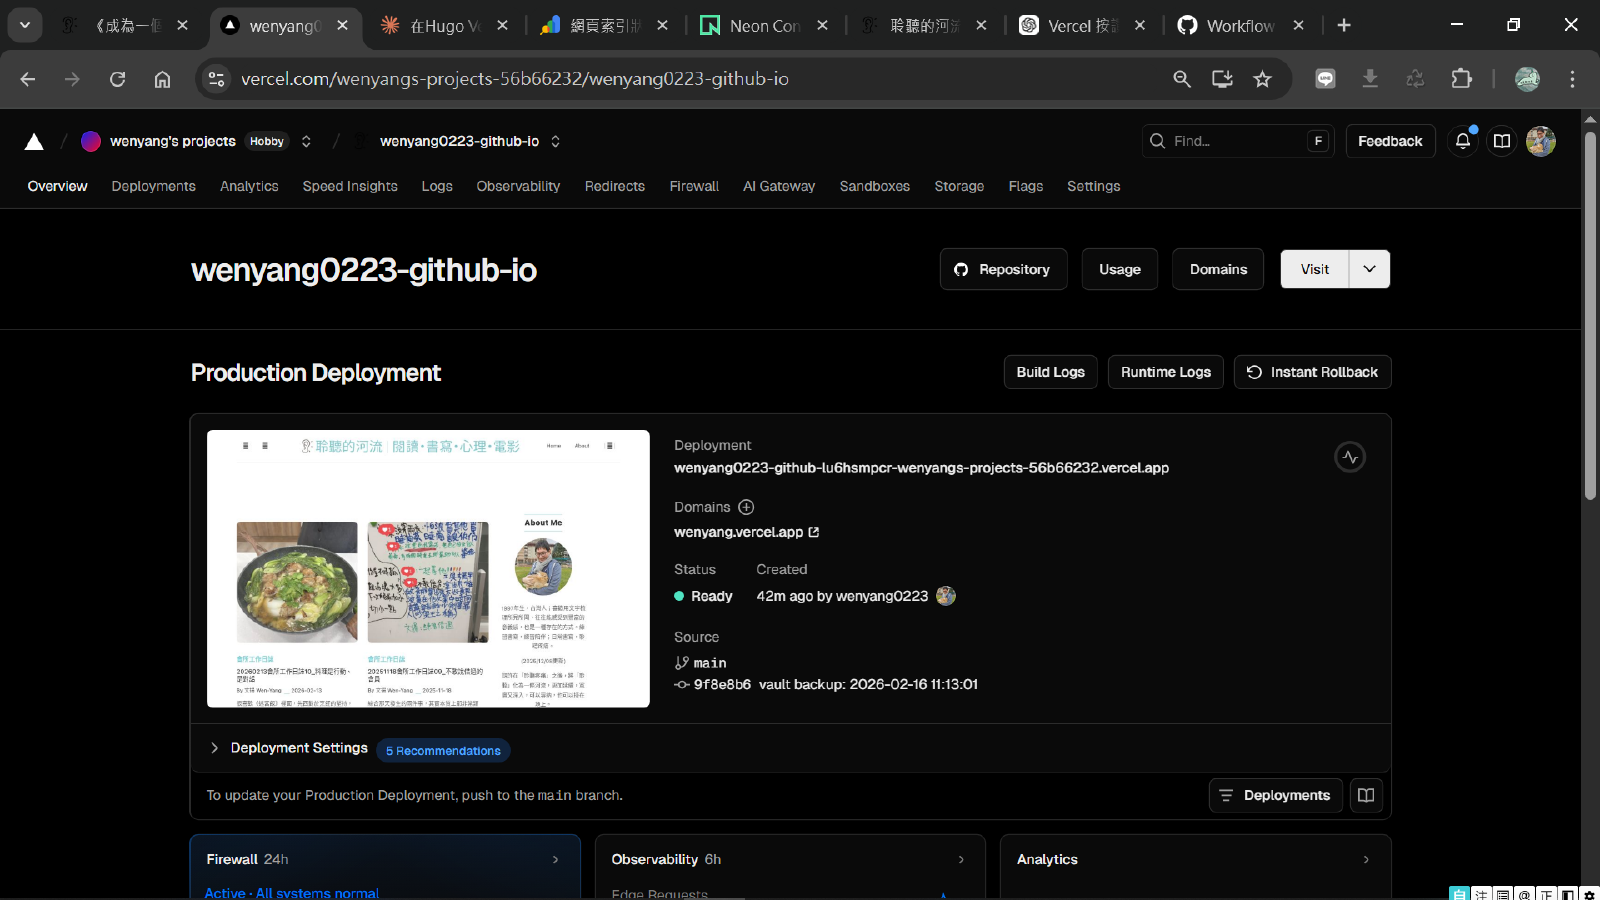Click the deployment preview thumbnail
This screenshot has height=900, width=1600.
coord(428,569)
